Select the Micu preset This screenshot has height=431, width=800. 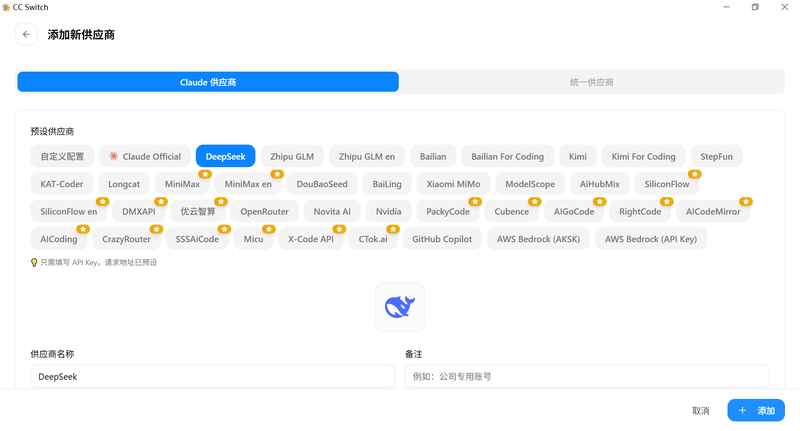[x=253, y=239]
